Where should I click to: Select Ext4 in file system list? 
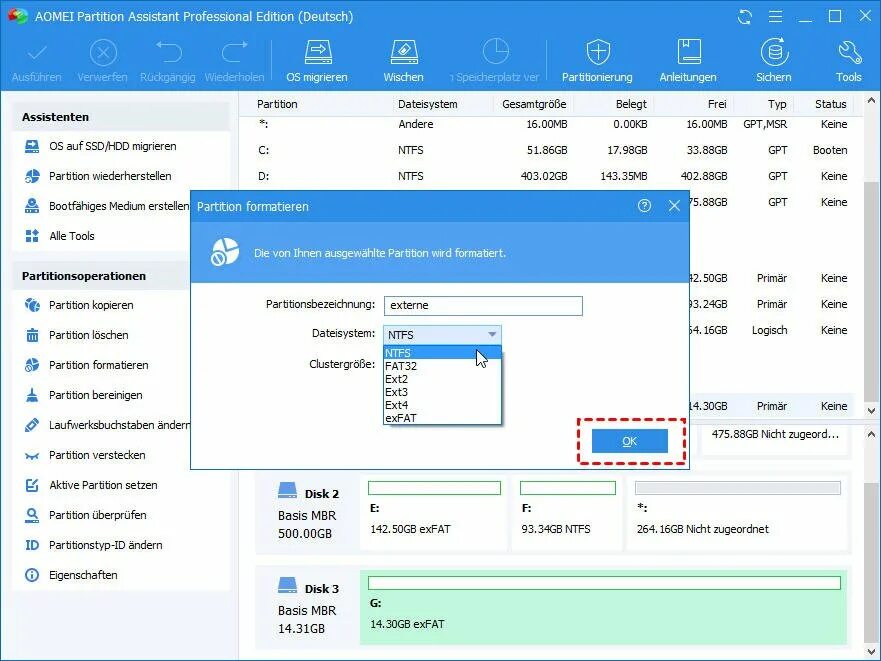(x=442, y=405)
